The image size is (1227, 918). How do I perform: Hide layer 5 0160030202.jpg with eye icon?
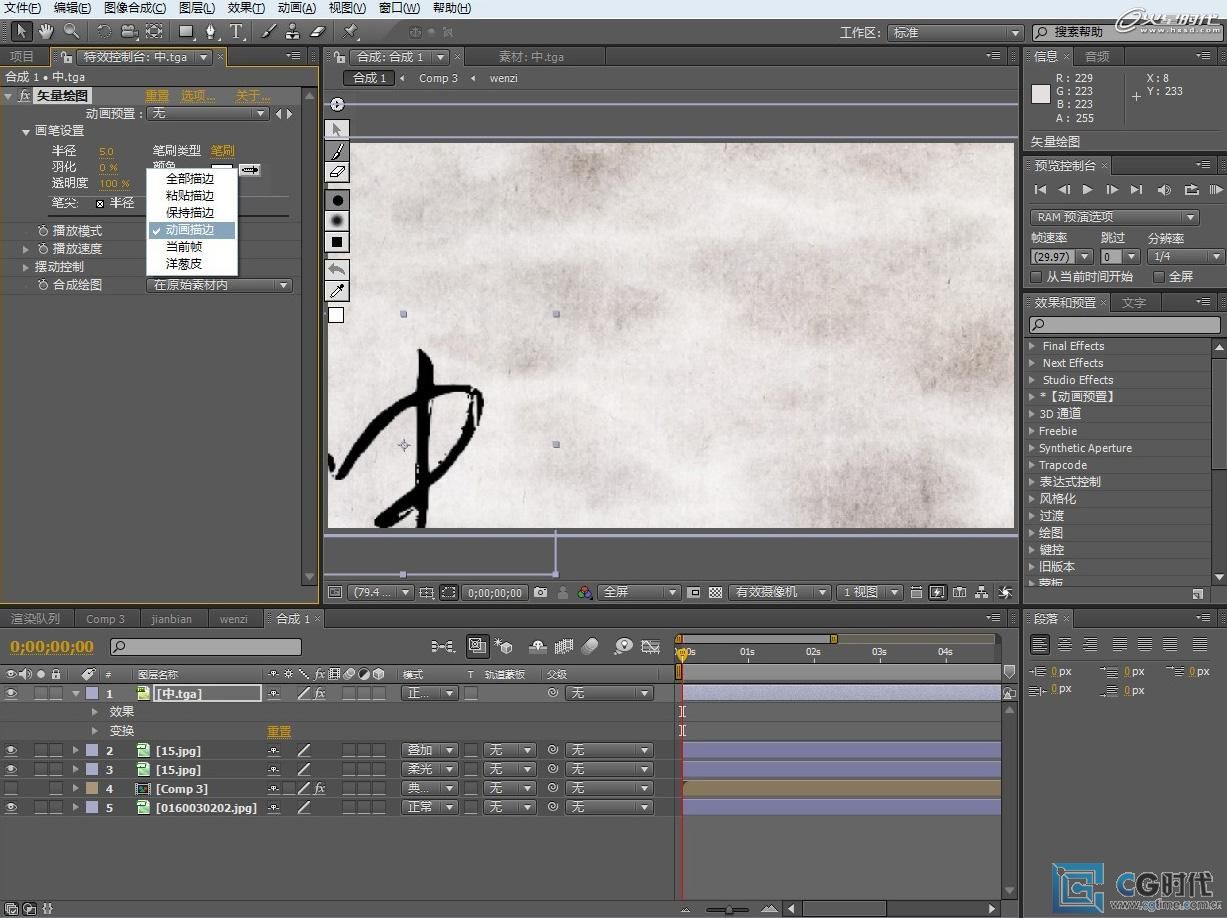tap(11, 807)
